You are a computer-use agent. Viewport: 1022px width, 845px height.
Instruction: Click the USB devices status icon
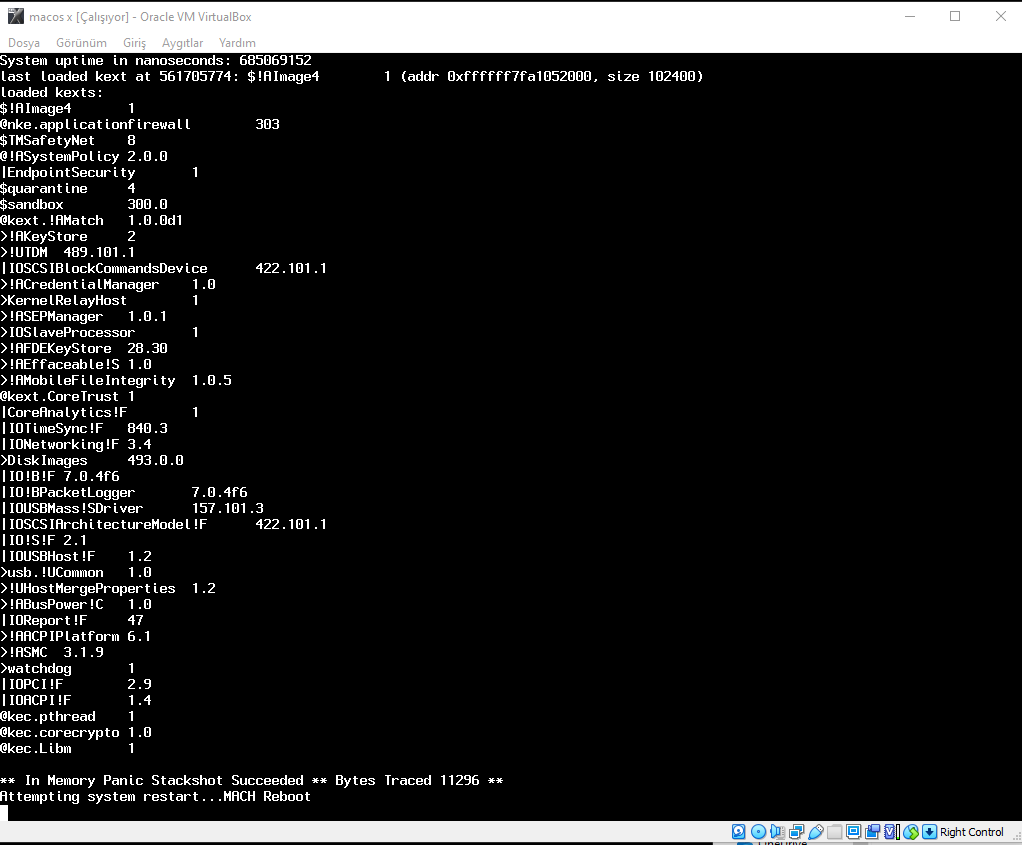[x=815, y=832]
